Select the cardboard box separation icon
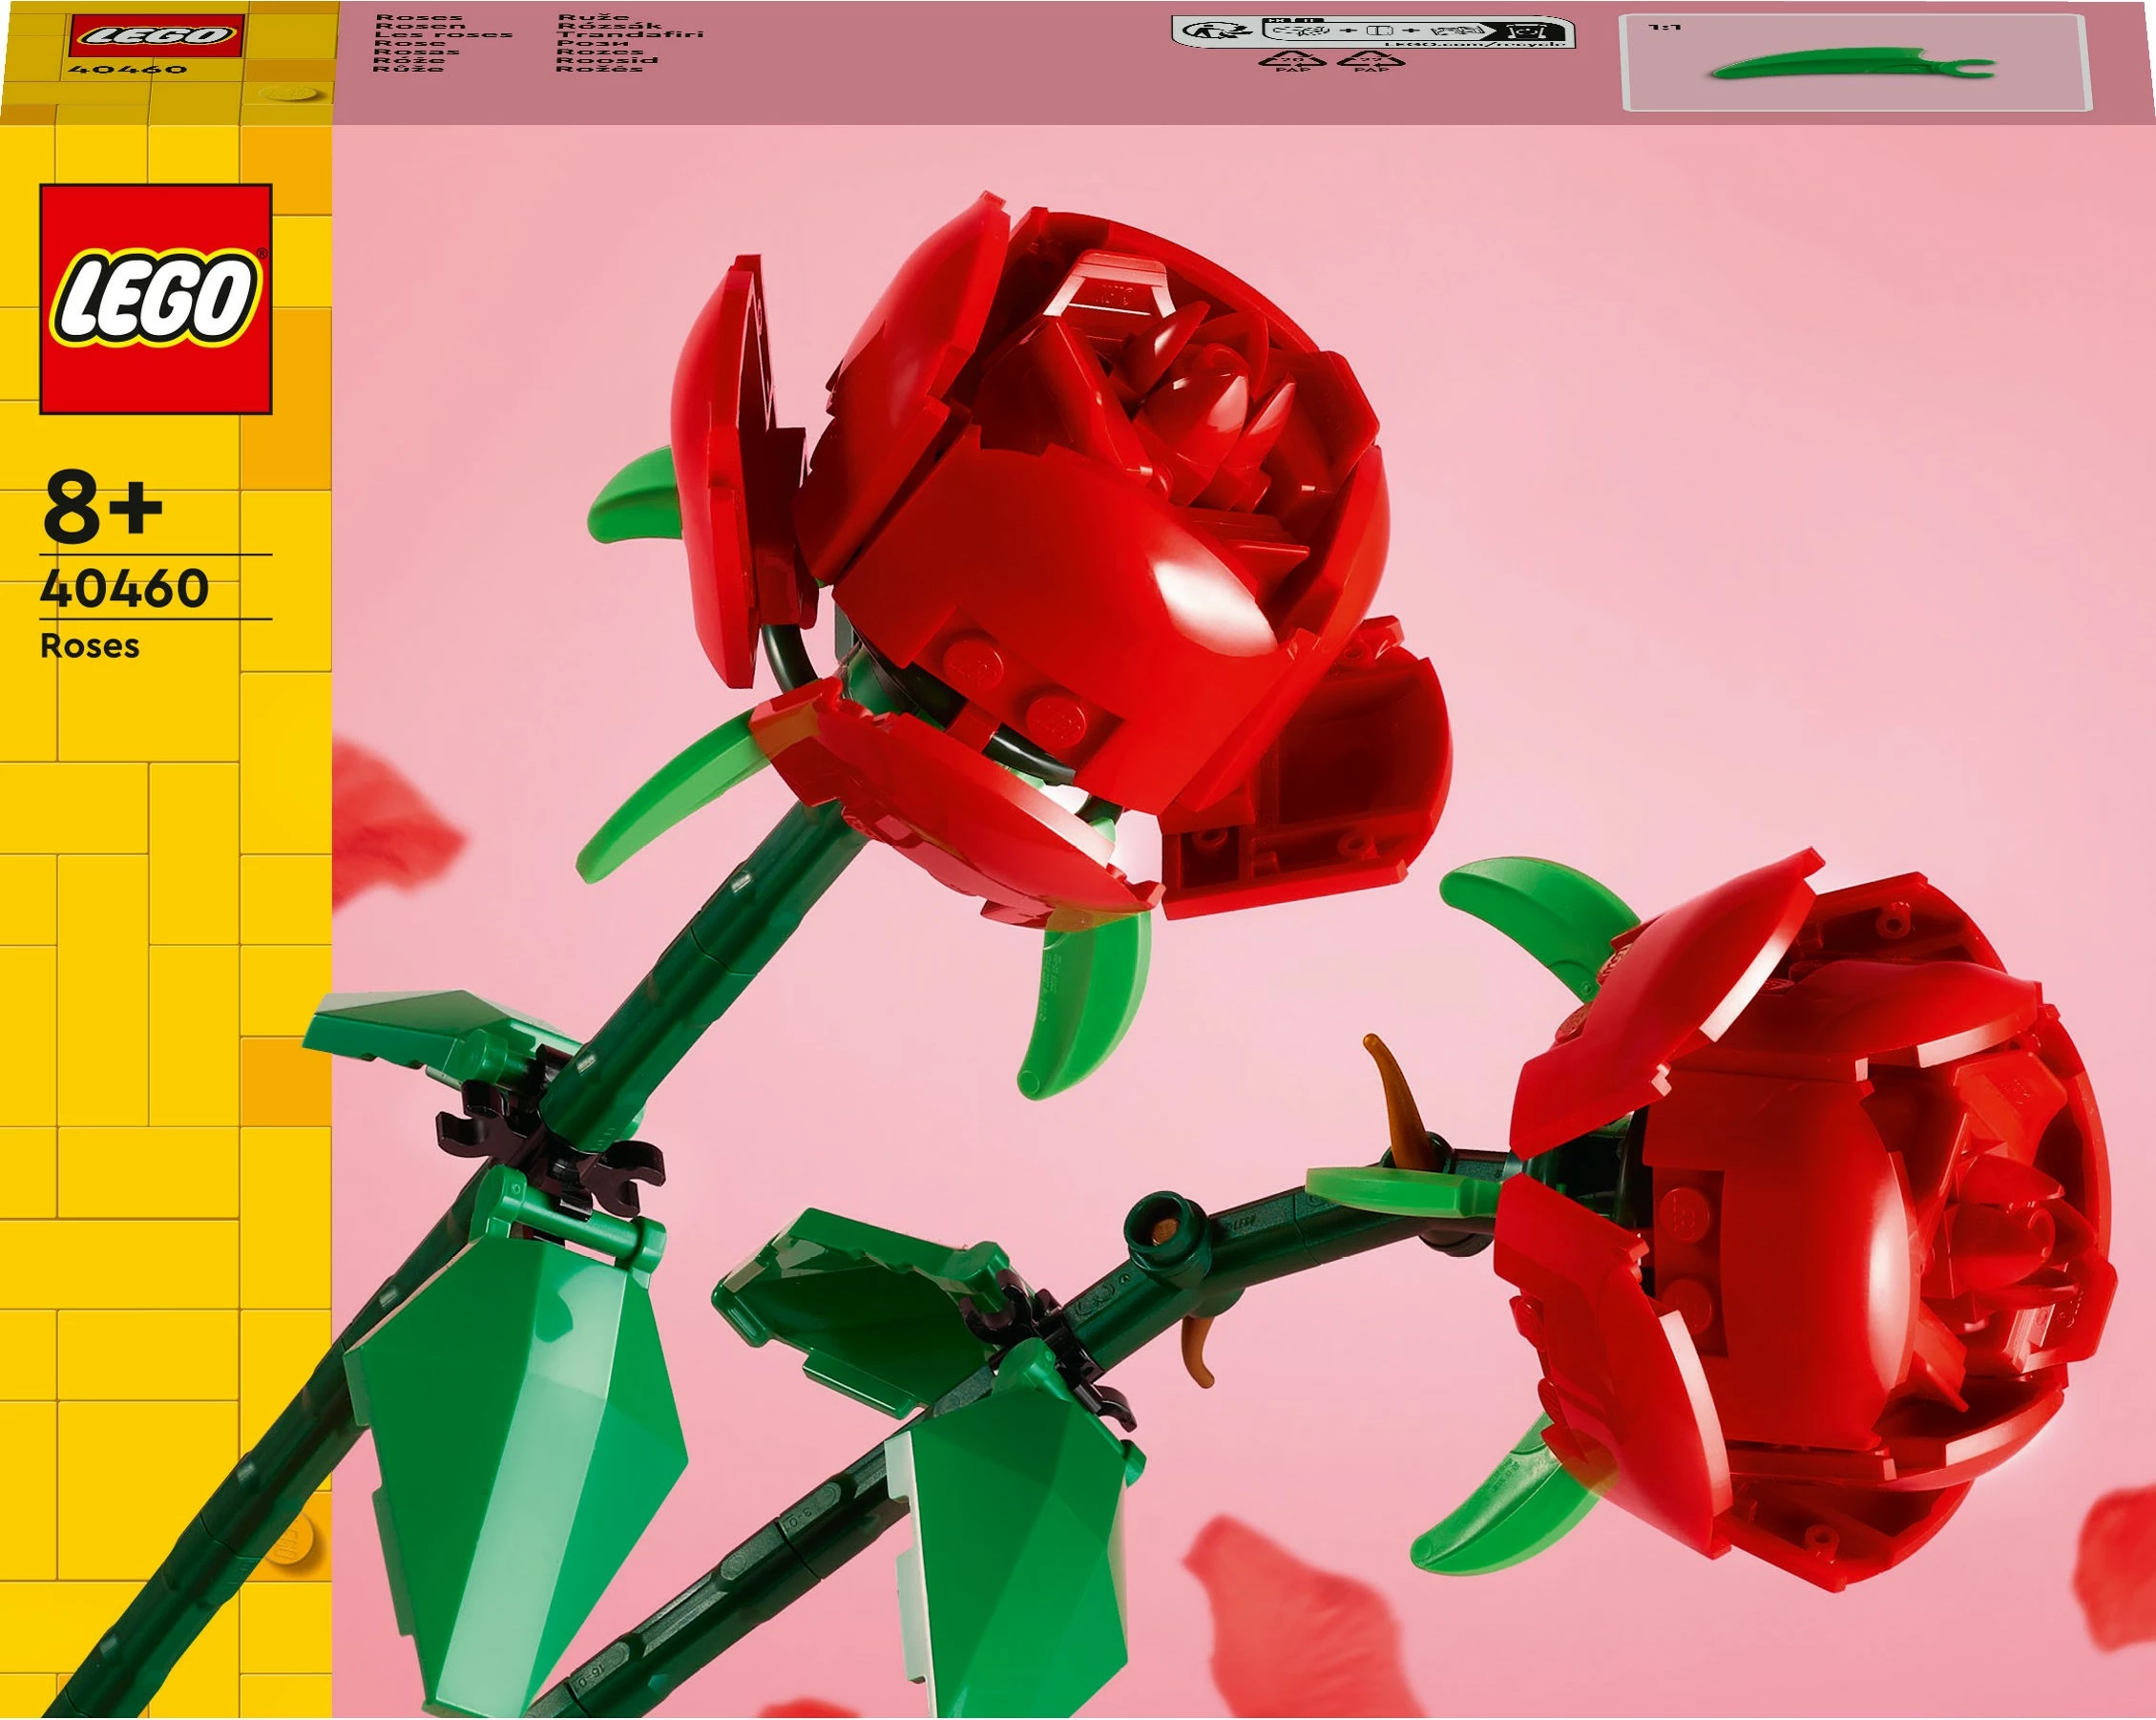 [1380, 30]
